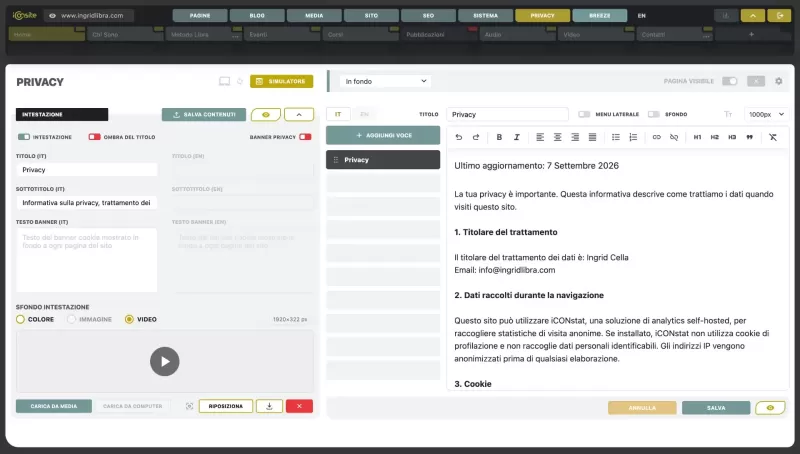Click the device preview icon beside Simulatore
The image size is (800, 454).
pos(224,82)
